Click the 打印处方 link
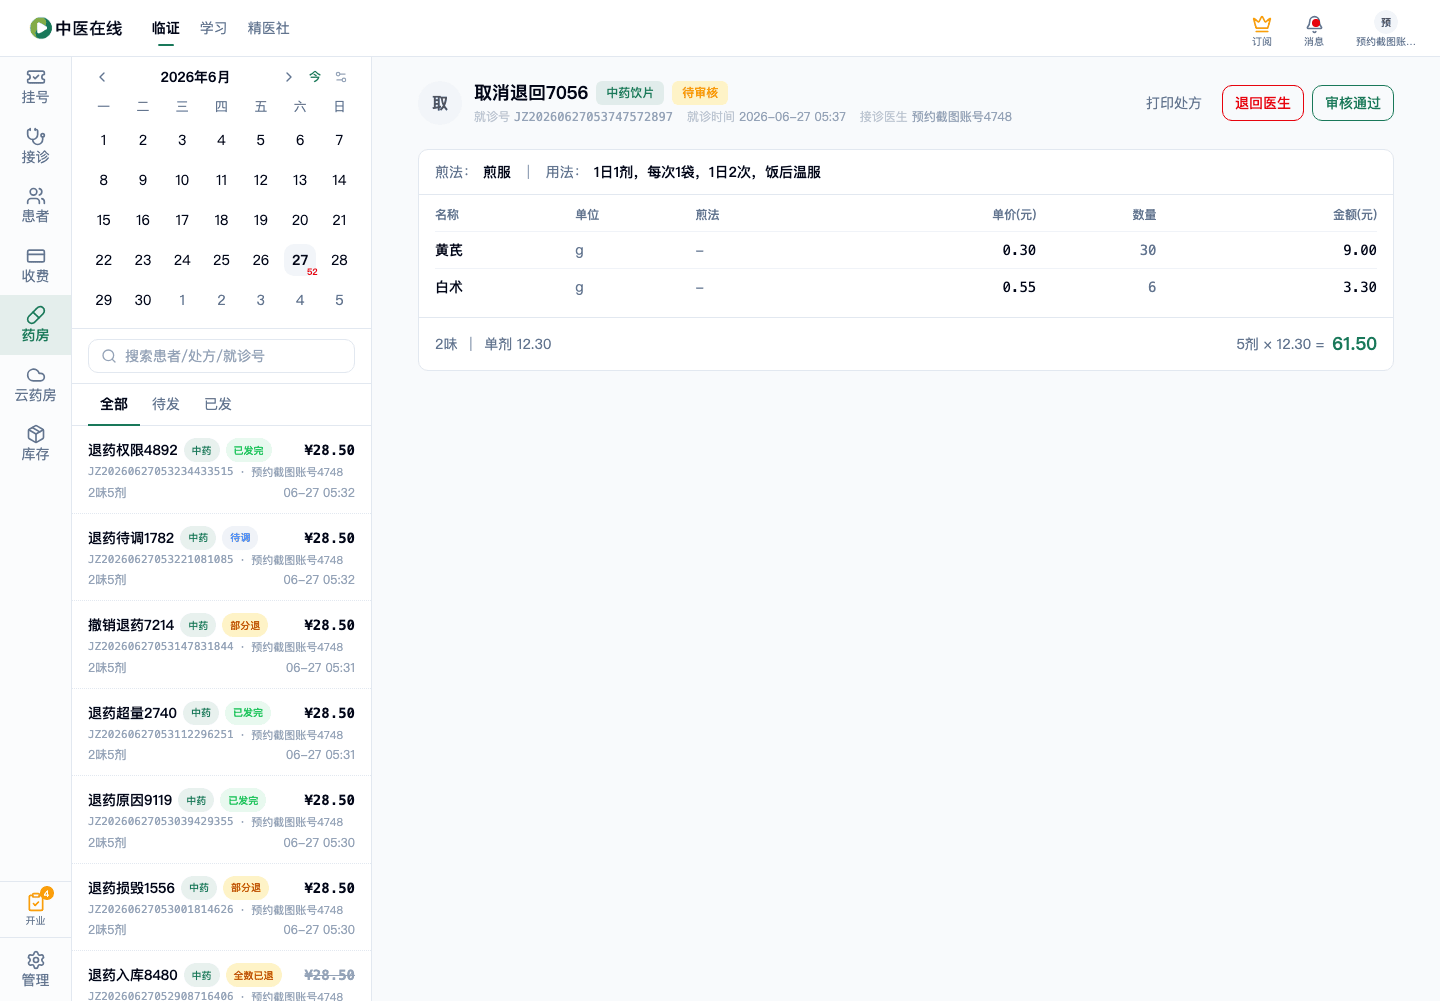 tap(1174, 103)
